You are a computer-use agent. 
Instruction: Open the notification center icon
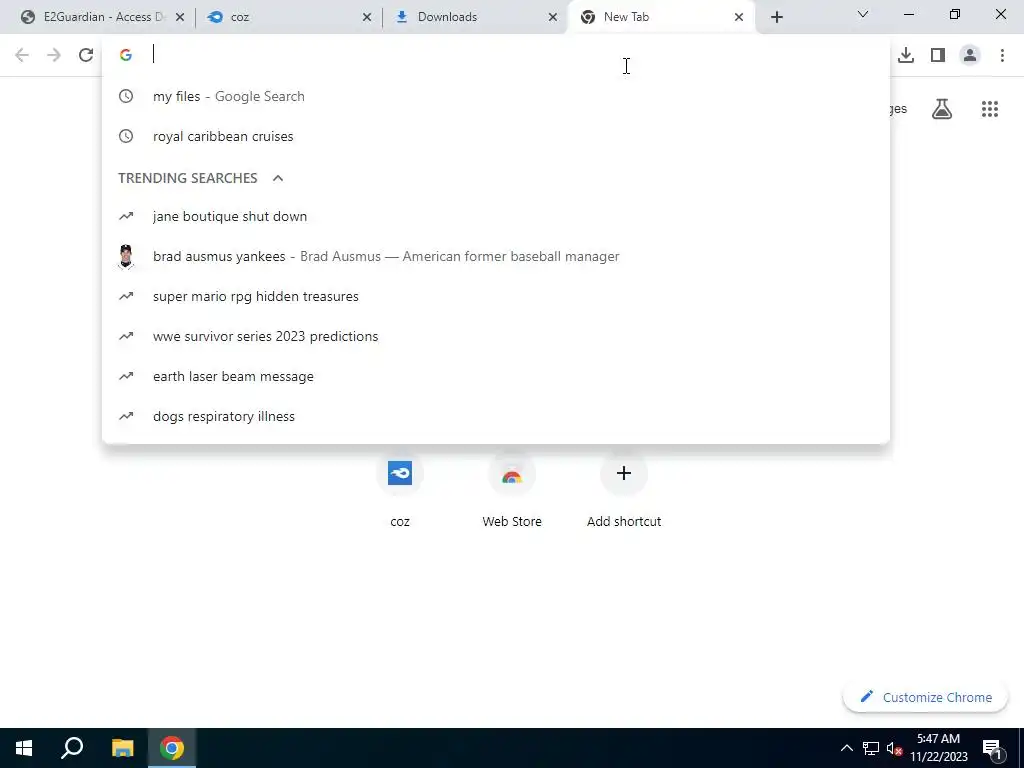click(993, 749)
